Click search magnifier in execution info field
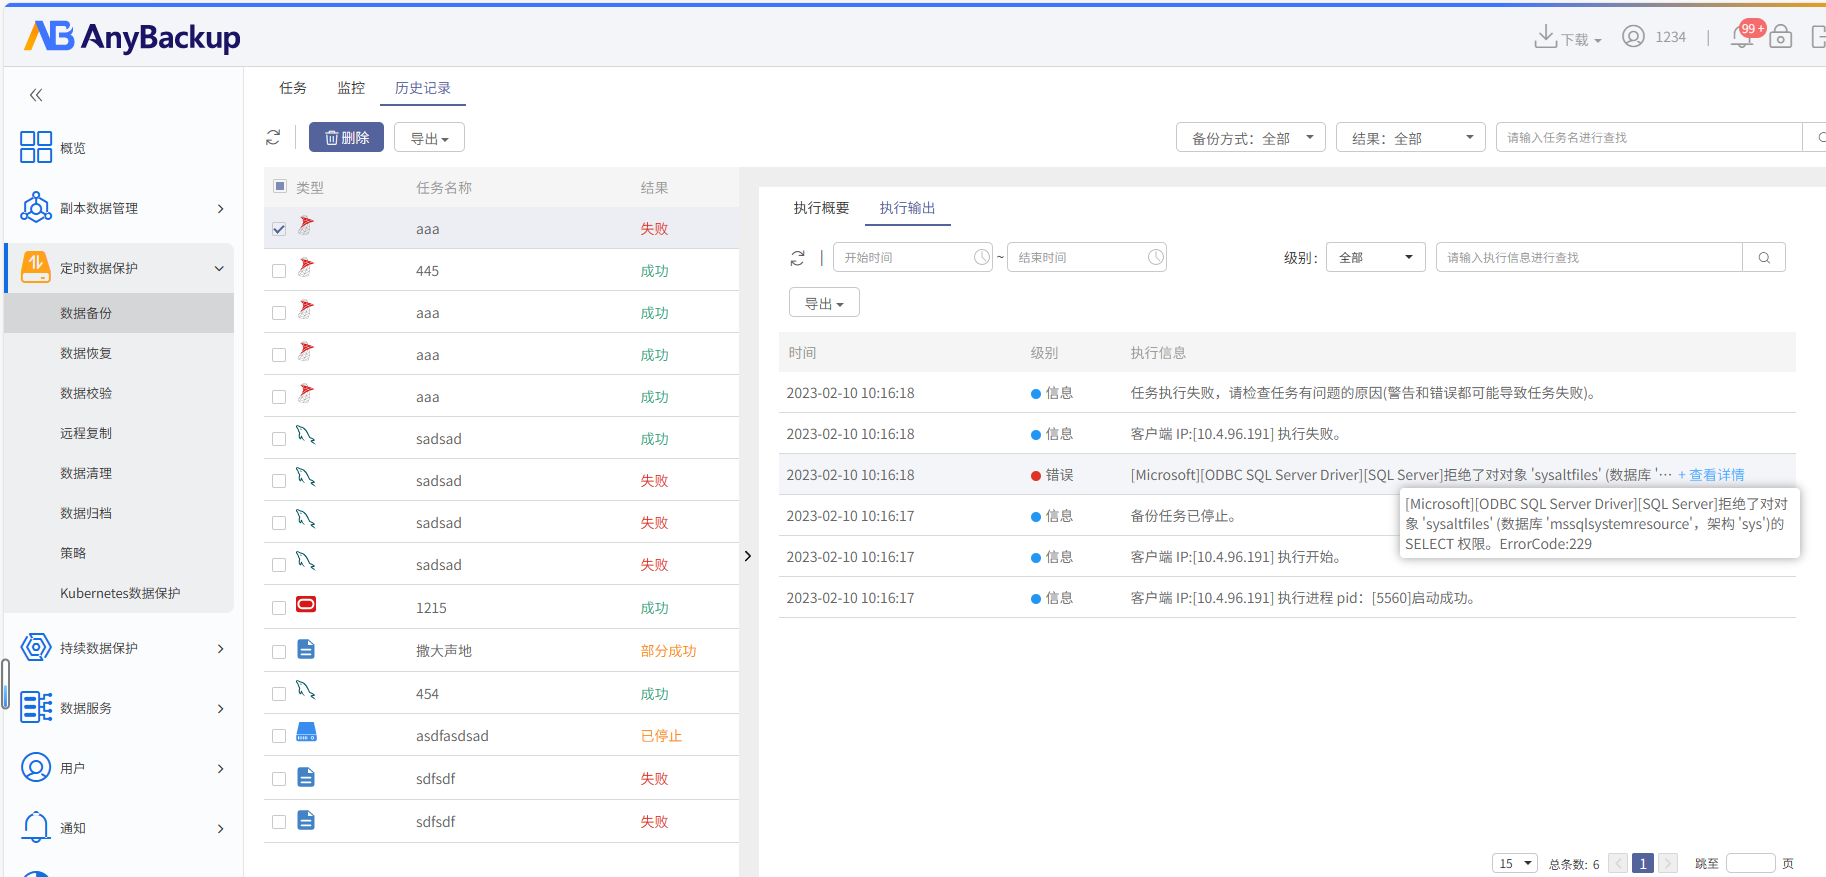Viewport: 1826px width, 877px height. point(1764,258)
